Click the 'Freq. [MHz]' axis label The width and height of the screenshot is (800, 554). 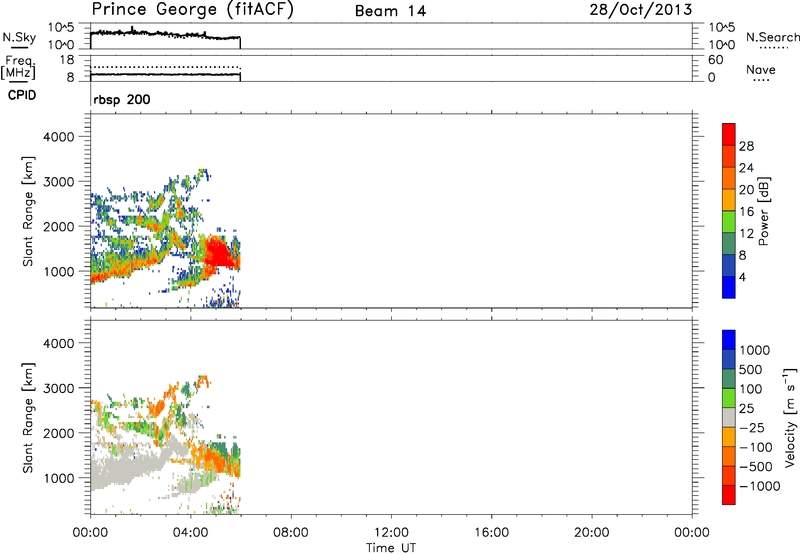(18, 67)
